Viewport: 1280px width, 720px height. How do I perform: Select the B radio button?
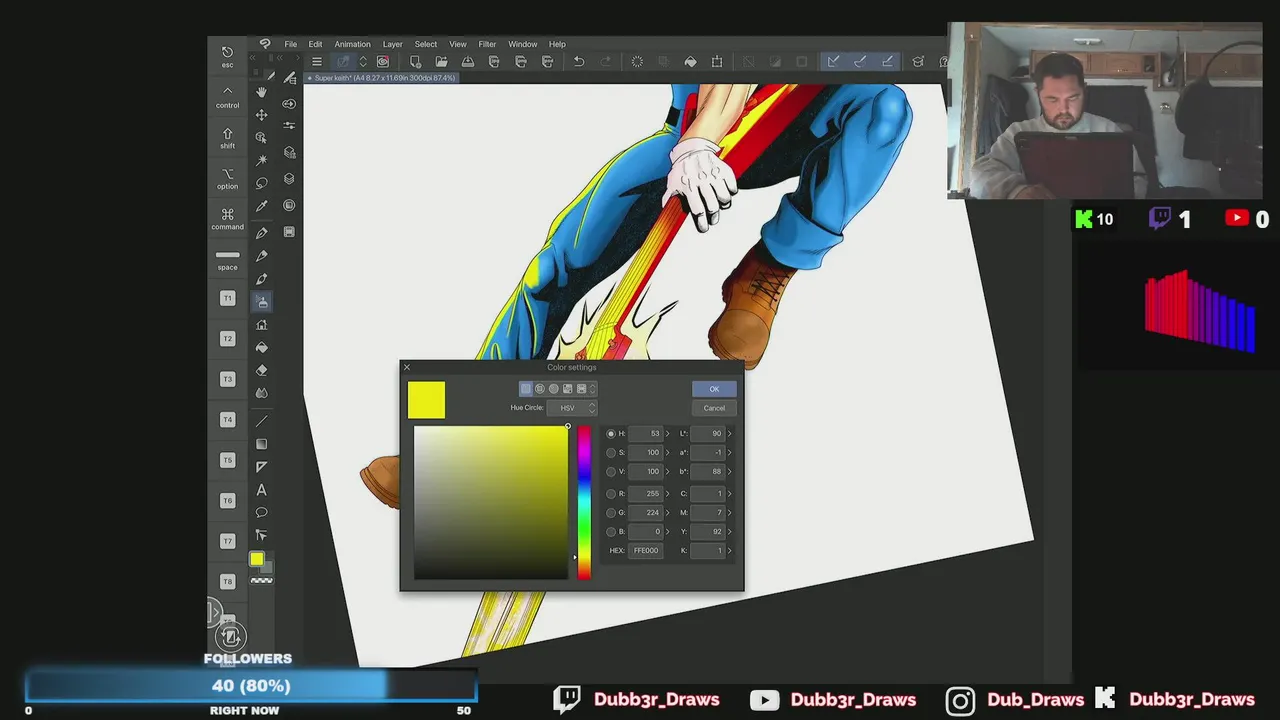click(x=611, y=532)
